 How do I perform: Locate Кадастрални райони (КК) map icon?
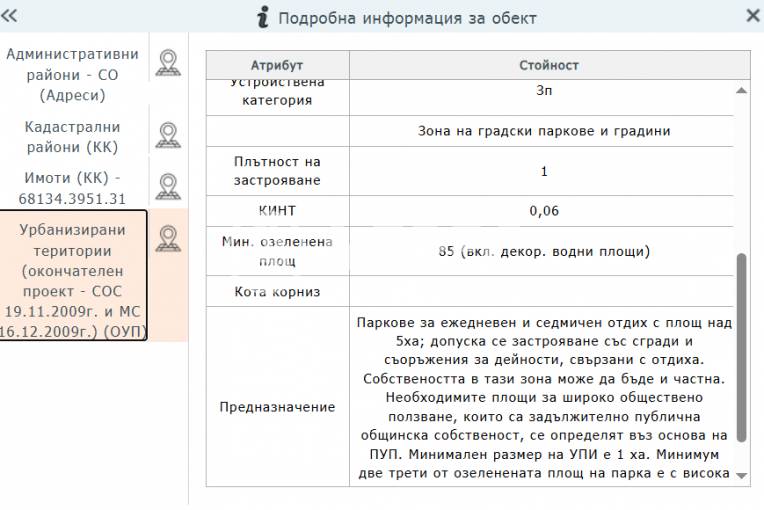168,135
